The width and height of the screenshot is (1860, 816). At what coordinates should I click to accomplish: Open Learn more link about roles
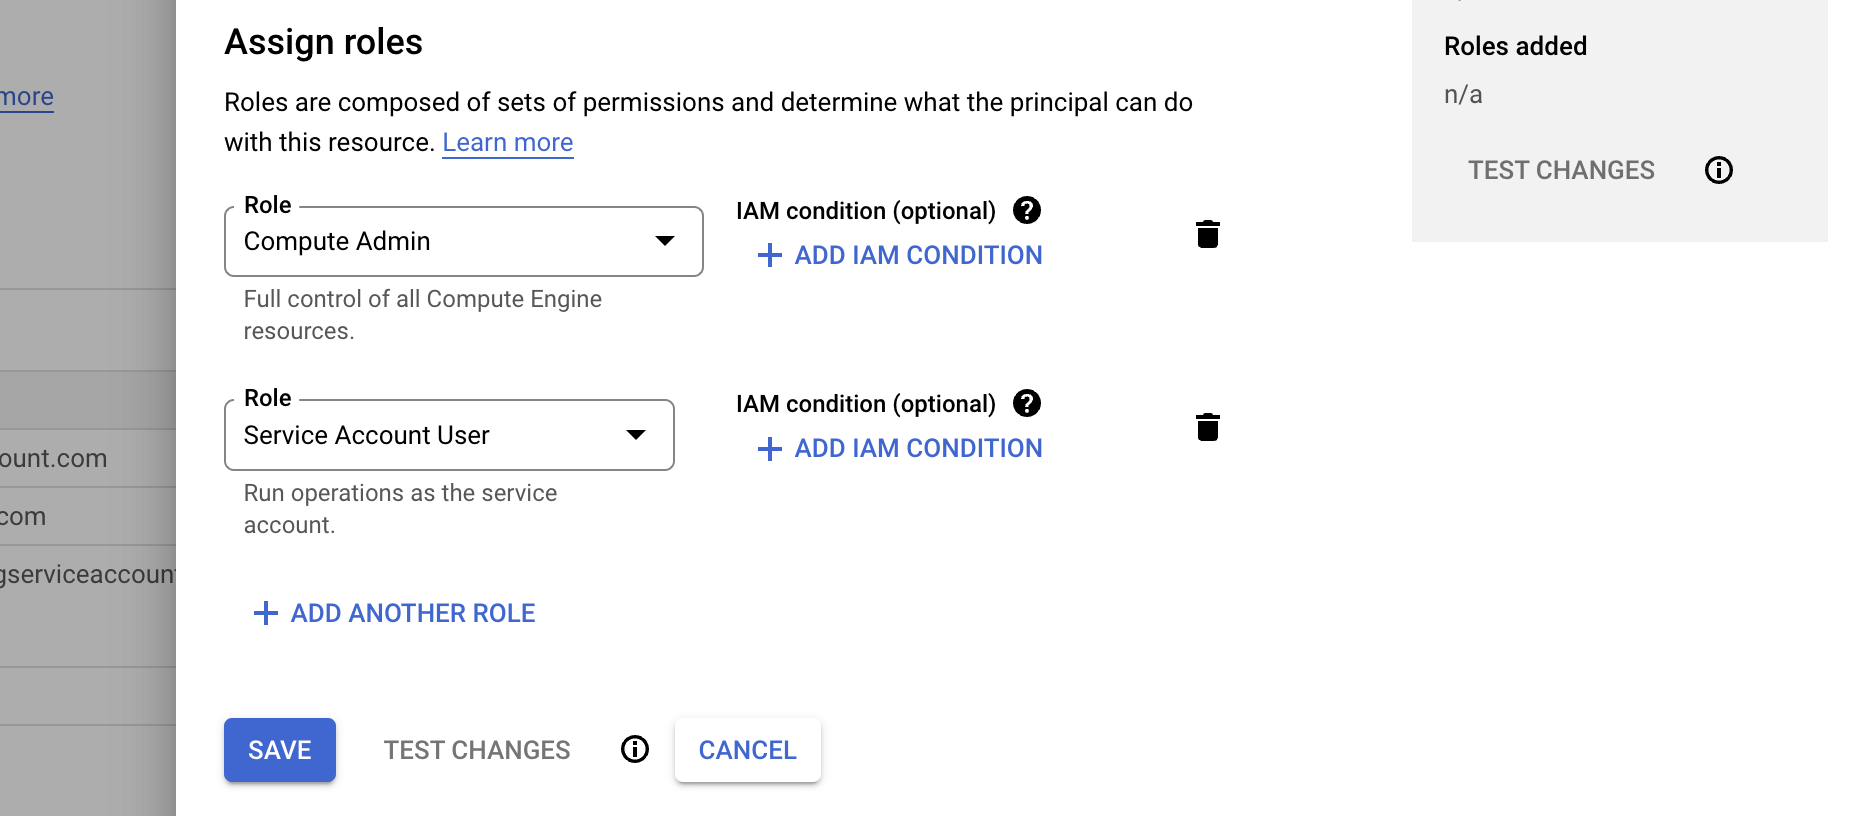pyautogui.click(x=507, y=142)
